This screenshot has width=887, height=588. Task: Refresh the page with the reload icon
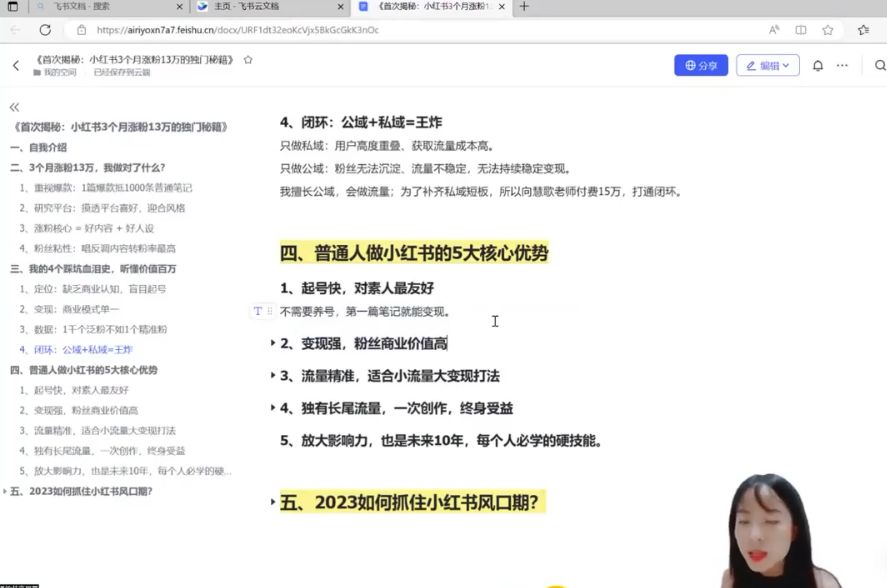45,30
